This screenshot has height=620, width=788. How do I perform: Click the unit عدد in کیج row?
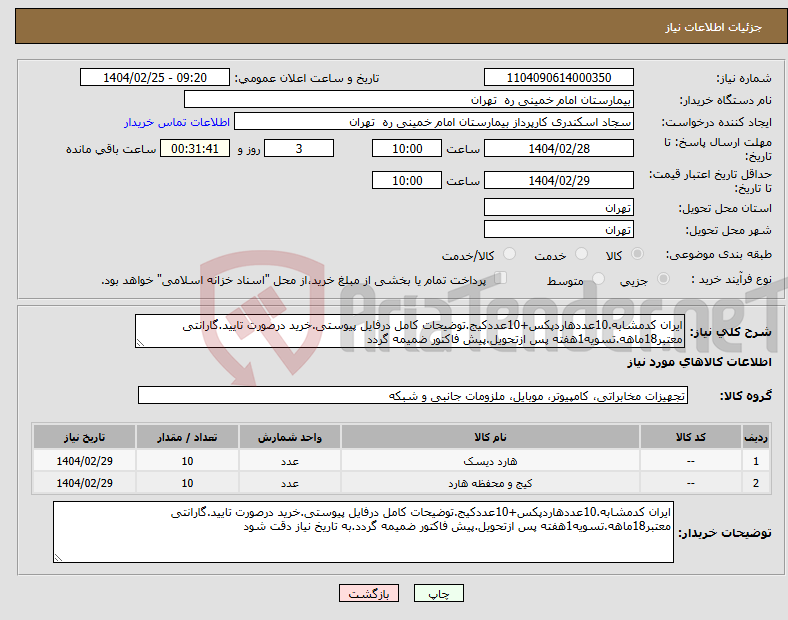tap(290, 483)
